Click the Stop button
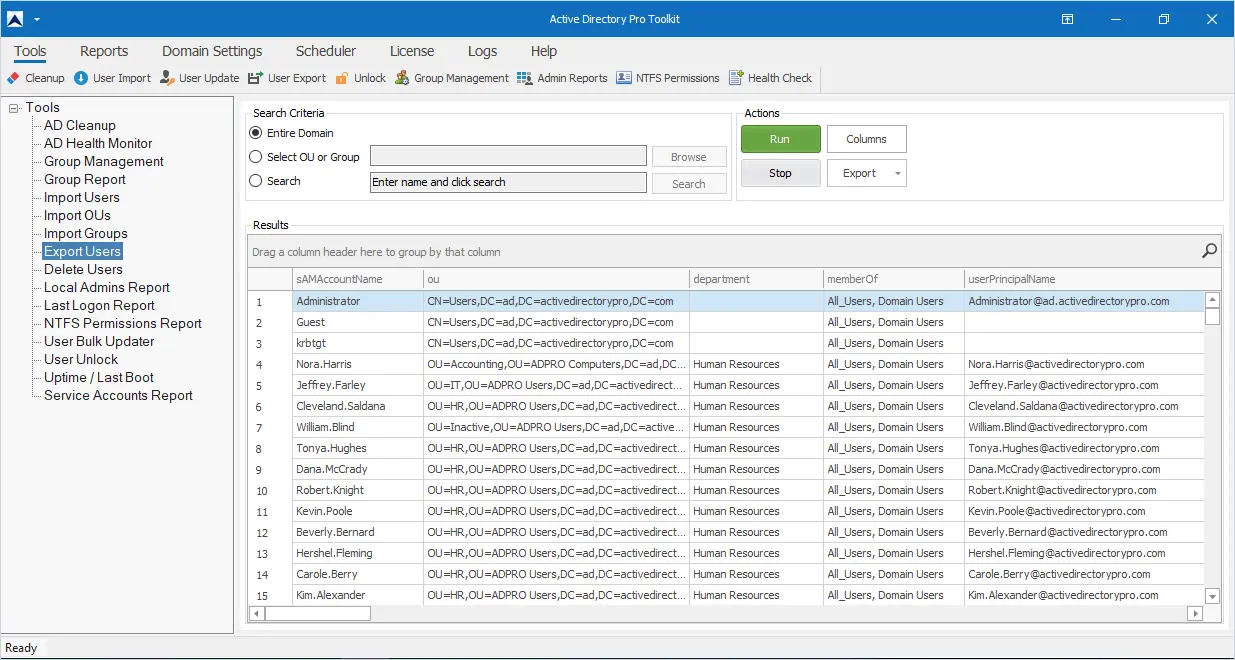Image resolution: width=1235 pixels, height=660 pixels. tap(780, 173)
